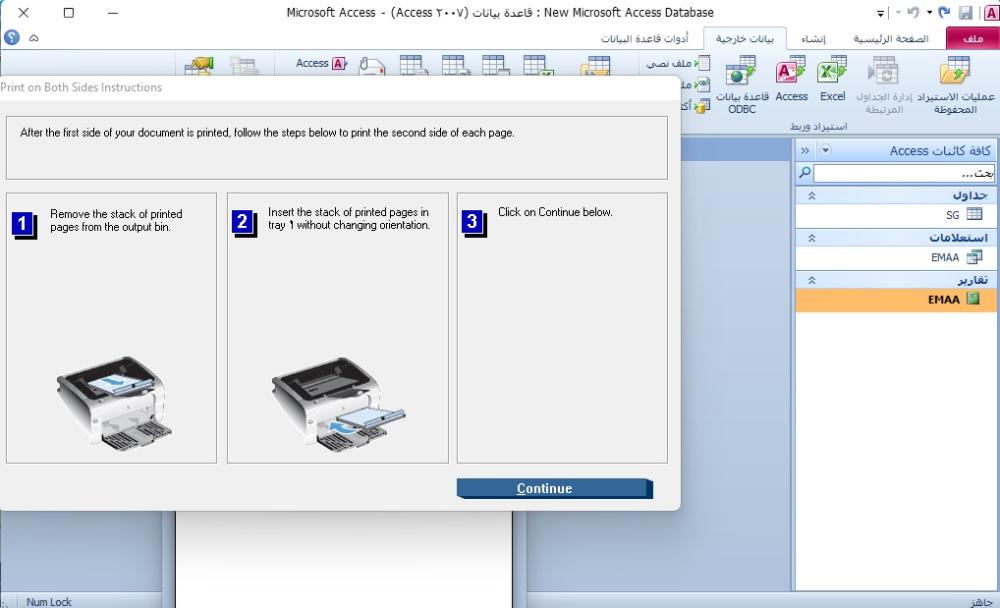Click the "Insert the stack of printed pages" text
This screenshot has width=1000, height=608.
coord(349,218)
